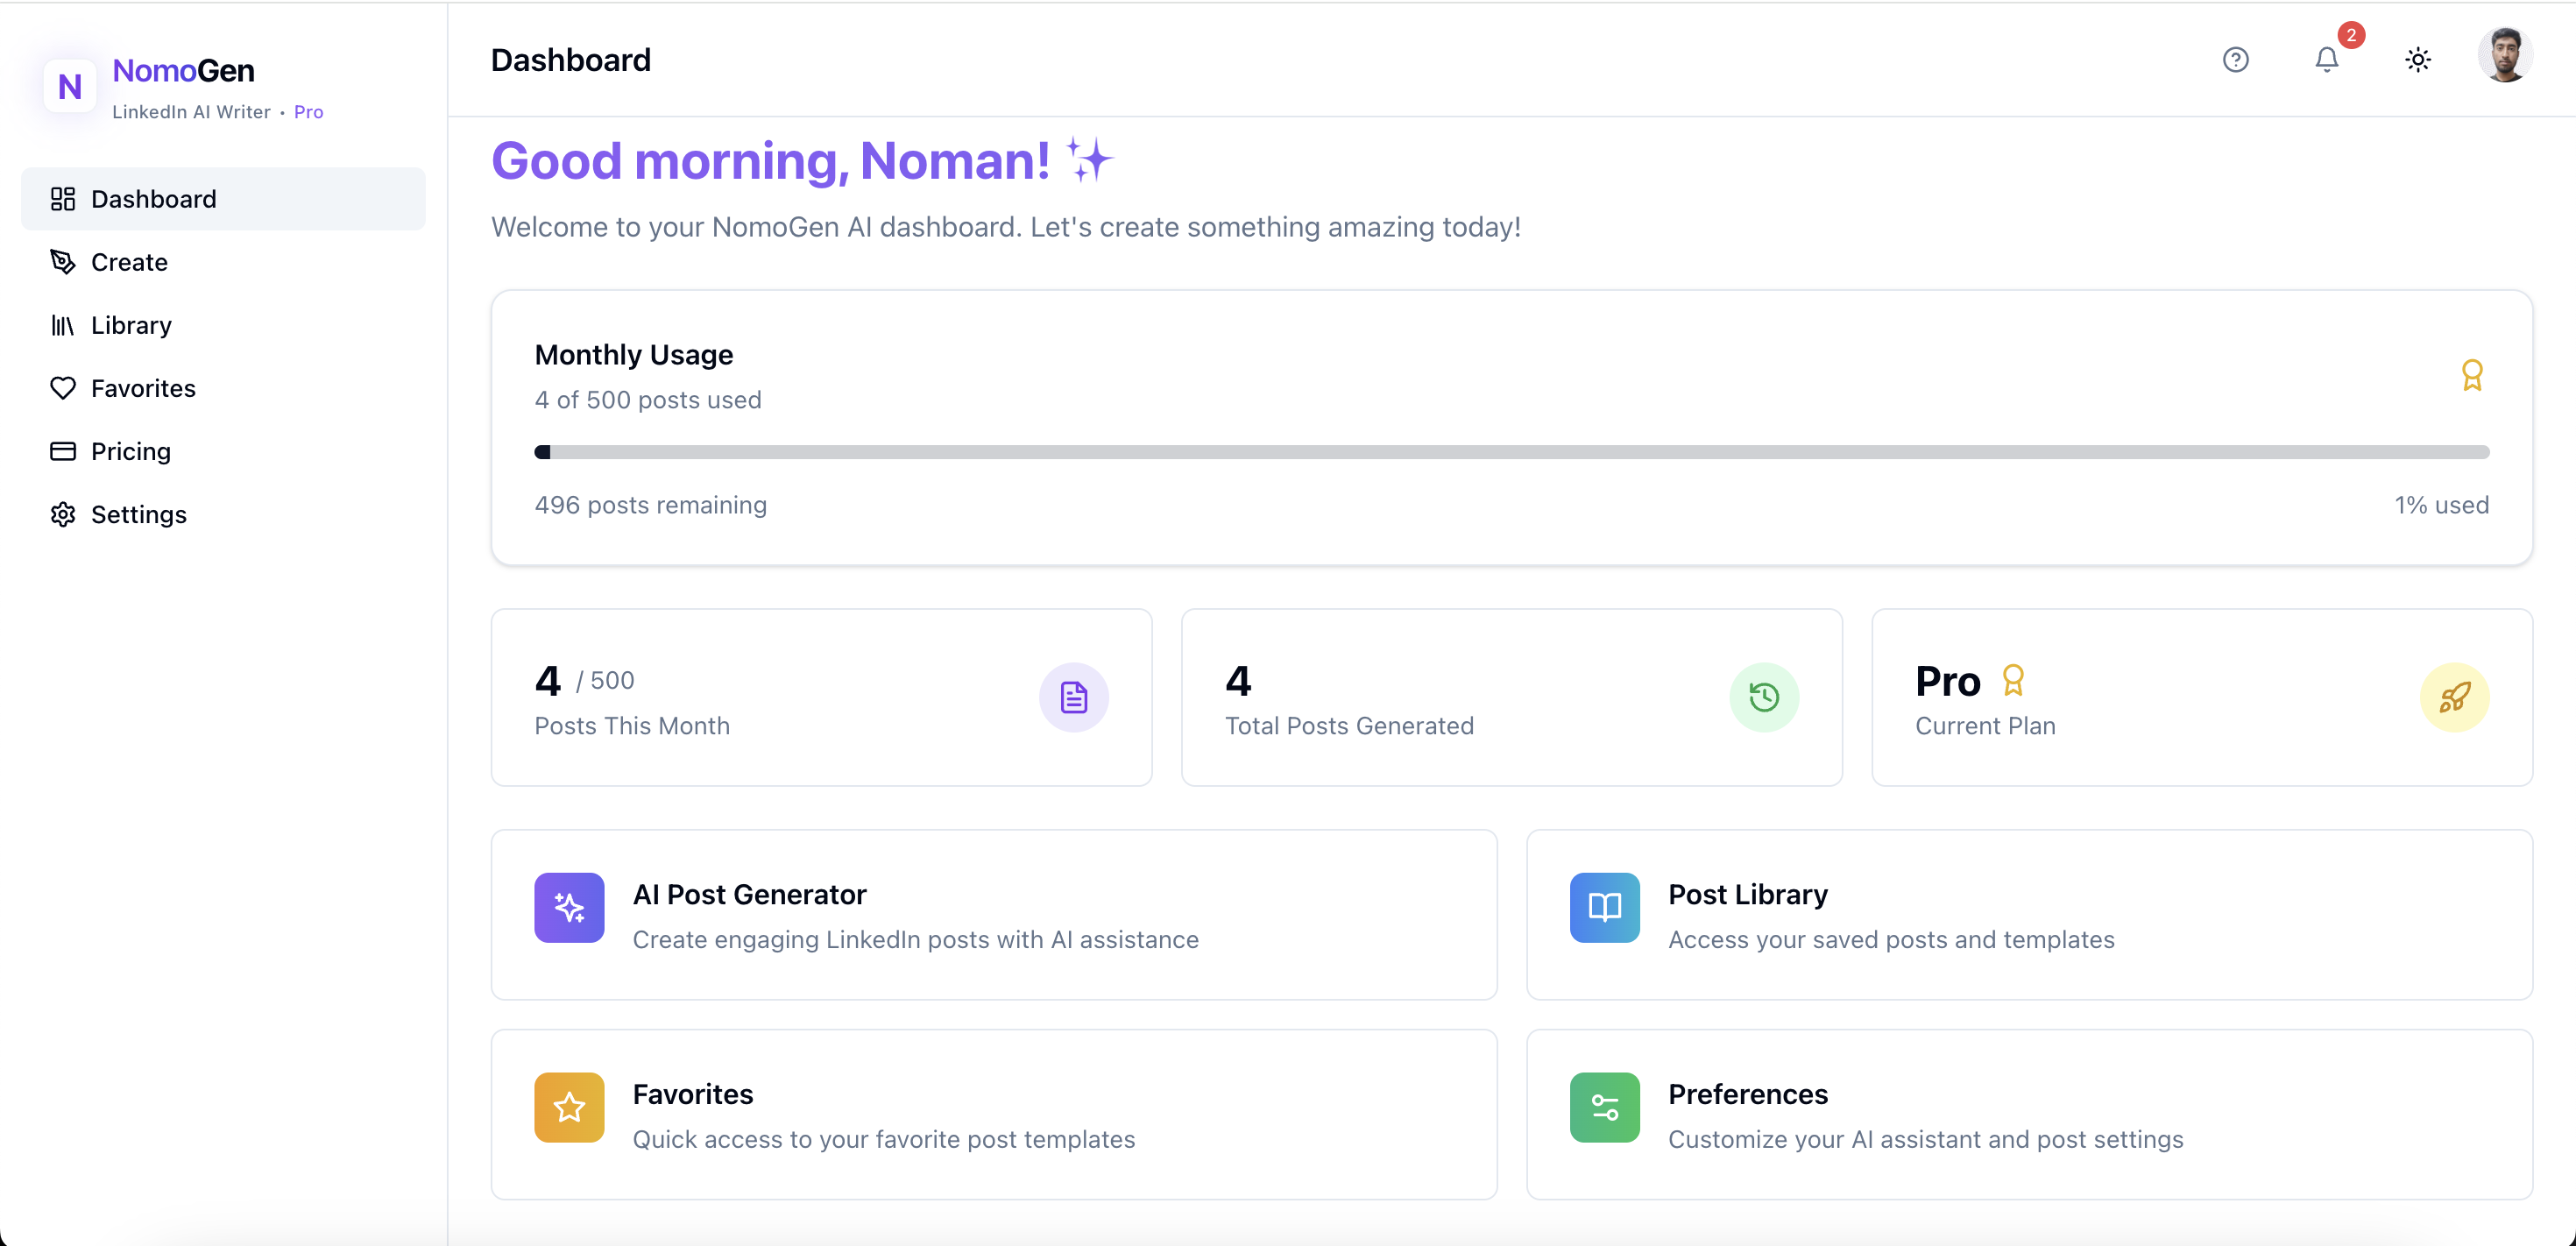Click the award badge in Monthly Usage card

[2471, 375]
